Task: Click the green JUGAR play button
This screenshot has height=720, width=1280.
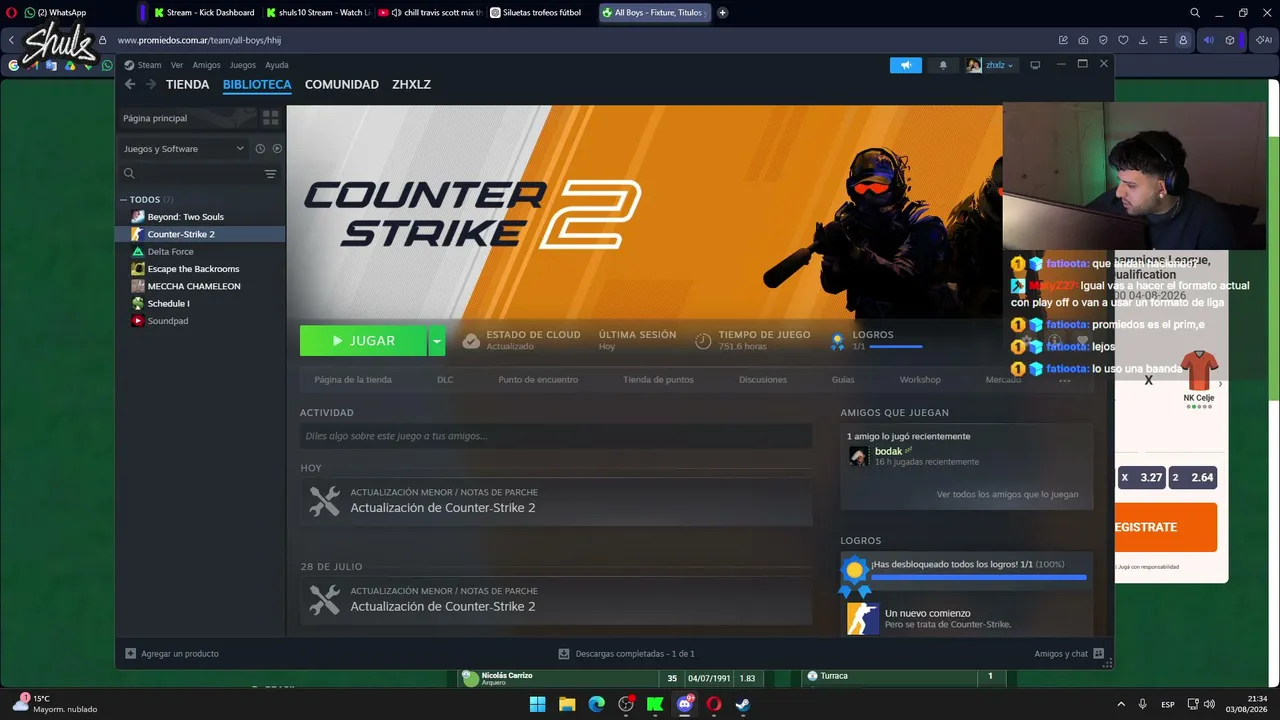Action: tap(363, 341)
